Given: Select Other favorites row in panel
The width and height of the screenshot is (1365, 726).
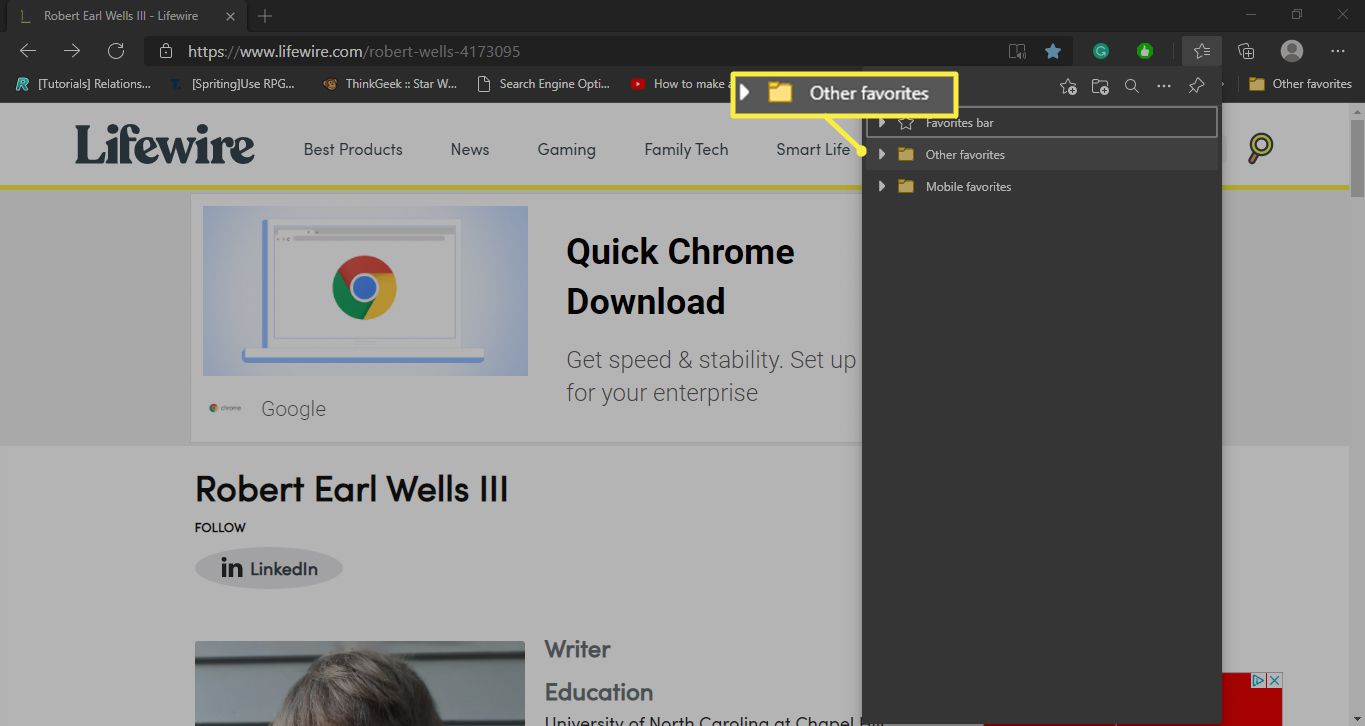Looking at the screenshot, I should [1041, 154].
